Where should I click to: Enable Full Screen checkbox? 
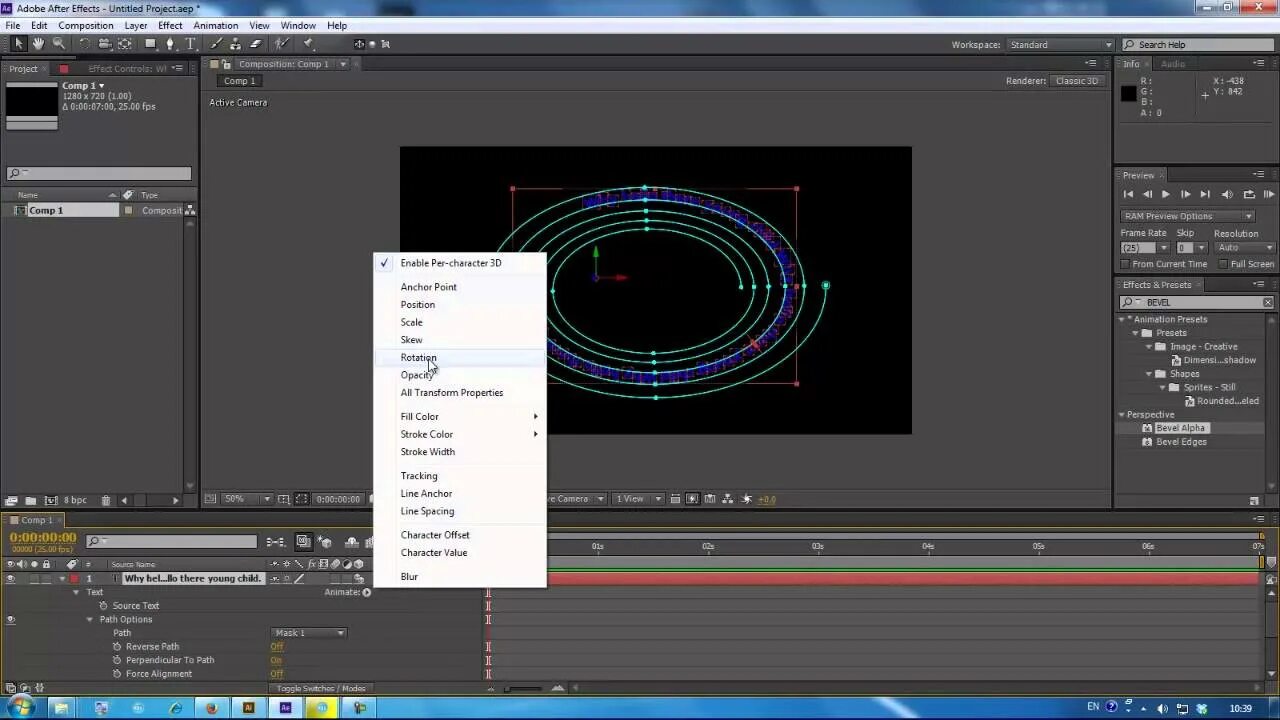click(x=1223, y=264)
